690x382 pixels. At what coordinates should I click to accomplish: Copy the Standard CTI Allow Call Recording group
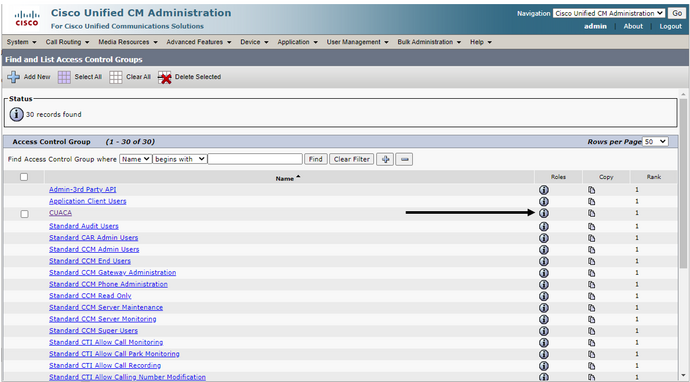591,366
